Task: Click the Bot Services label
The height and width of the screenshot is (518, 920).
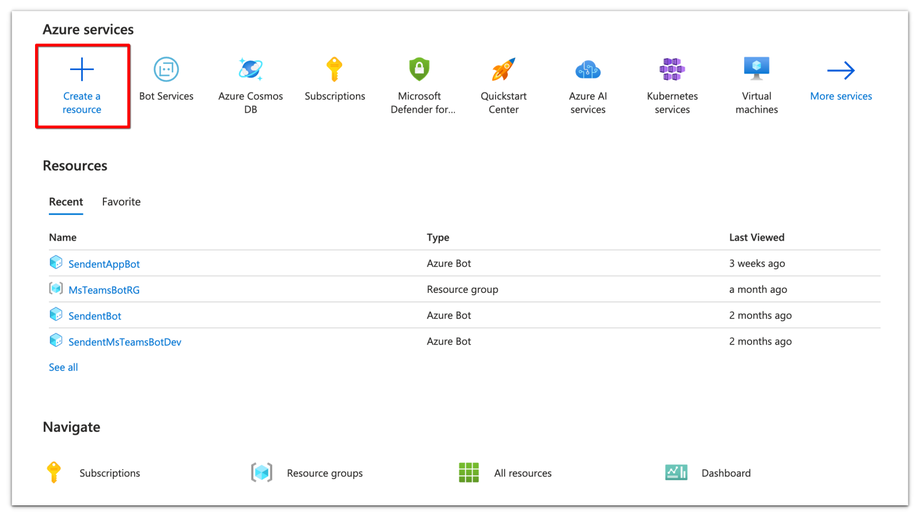Action: (166, 96)
